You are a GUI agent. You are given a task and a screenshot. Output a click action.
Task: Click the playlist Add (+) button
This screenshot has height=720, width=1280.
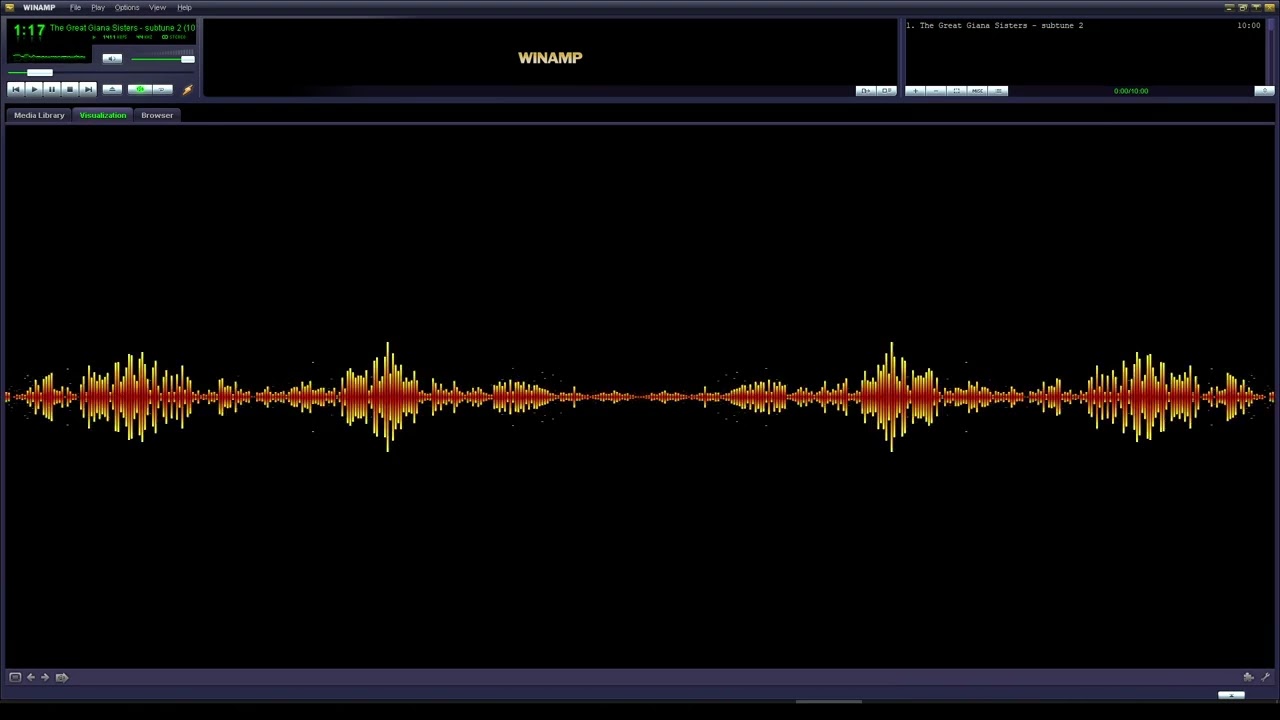coord(915,91)
